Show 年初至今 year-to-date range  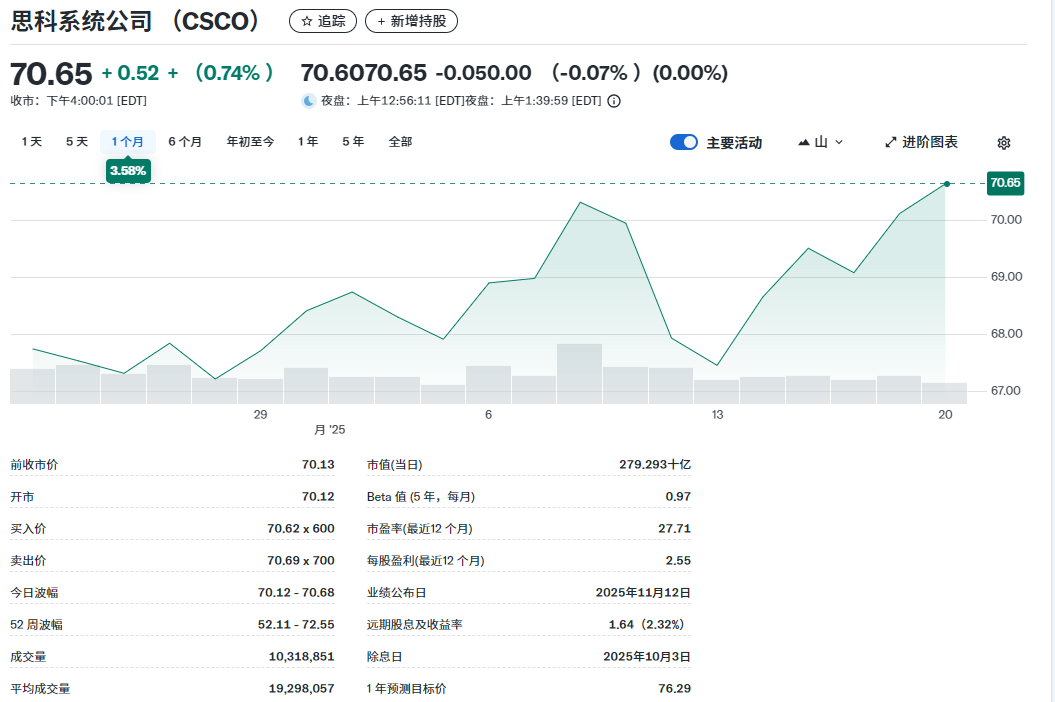[x=250, y=142]
